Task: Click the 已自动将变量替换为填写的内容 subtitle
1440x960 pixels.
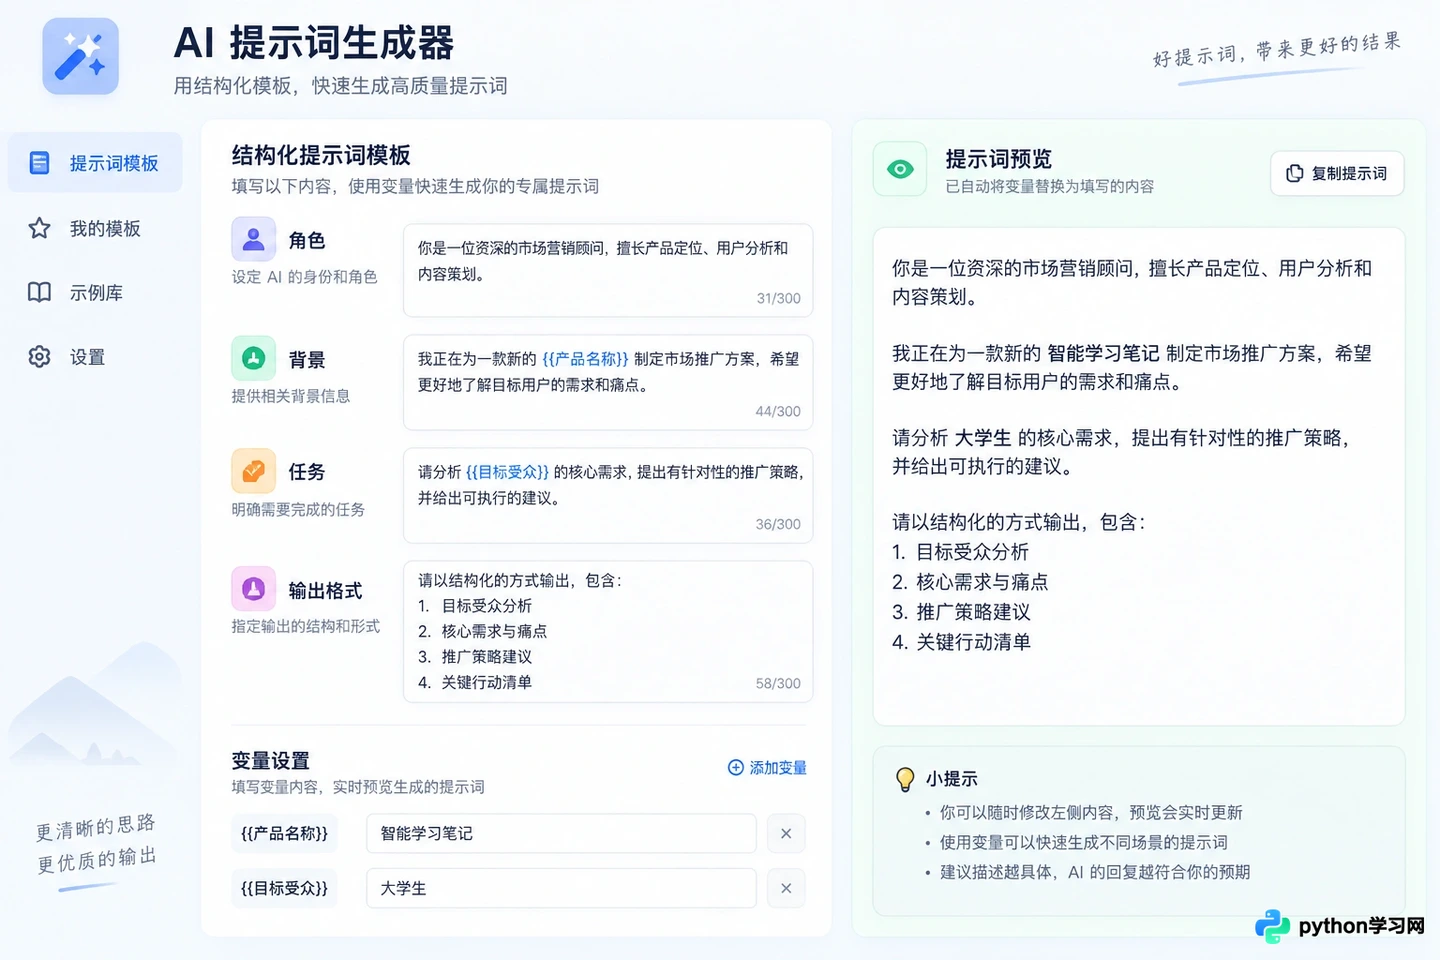Action: pos(1050,186)
